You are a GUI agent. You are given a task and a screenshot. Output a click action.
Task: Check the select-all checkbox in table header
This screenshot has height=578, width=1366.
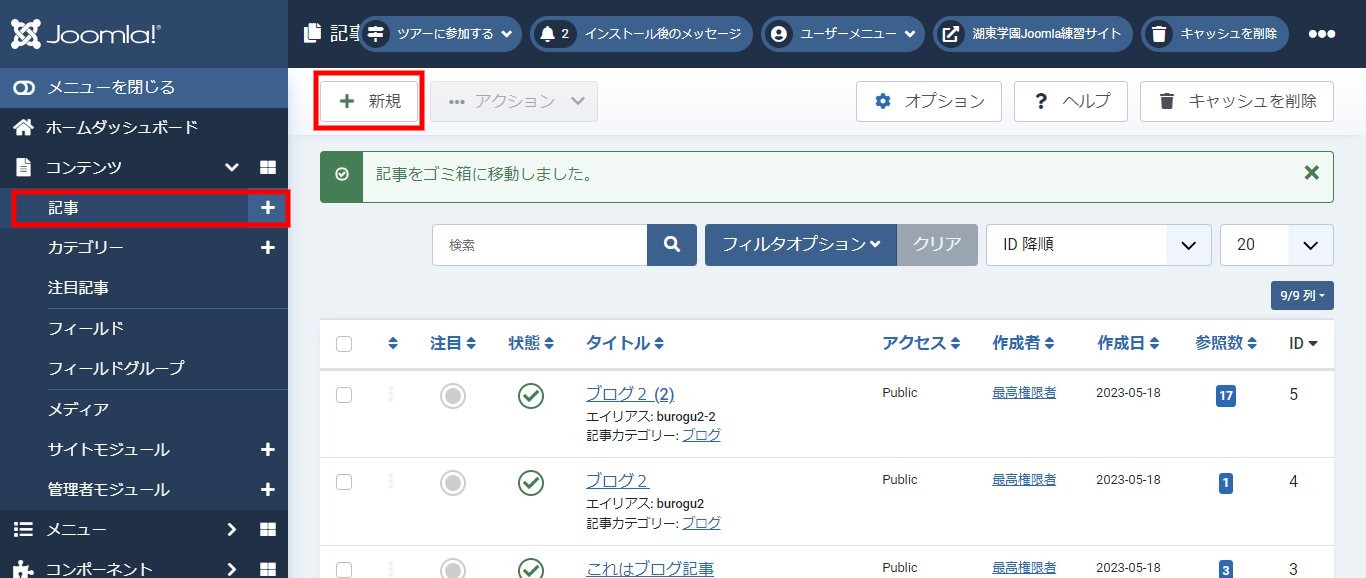(x=344, y=344)
